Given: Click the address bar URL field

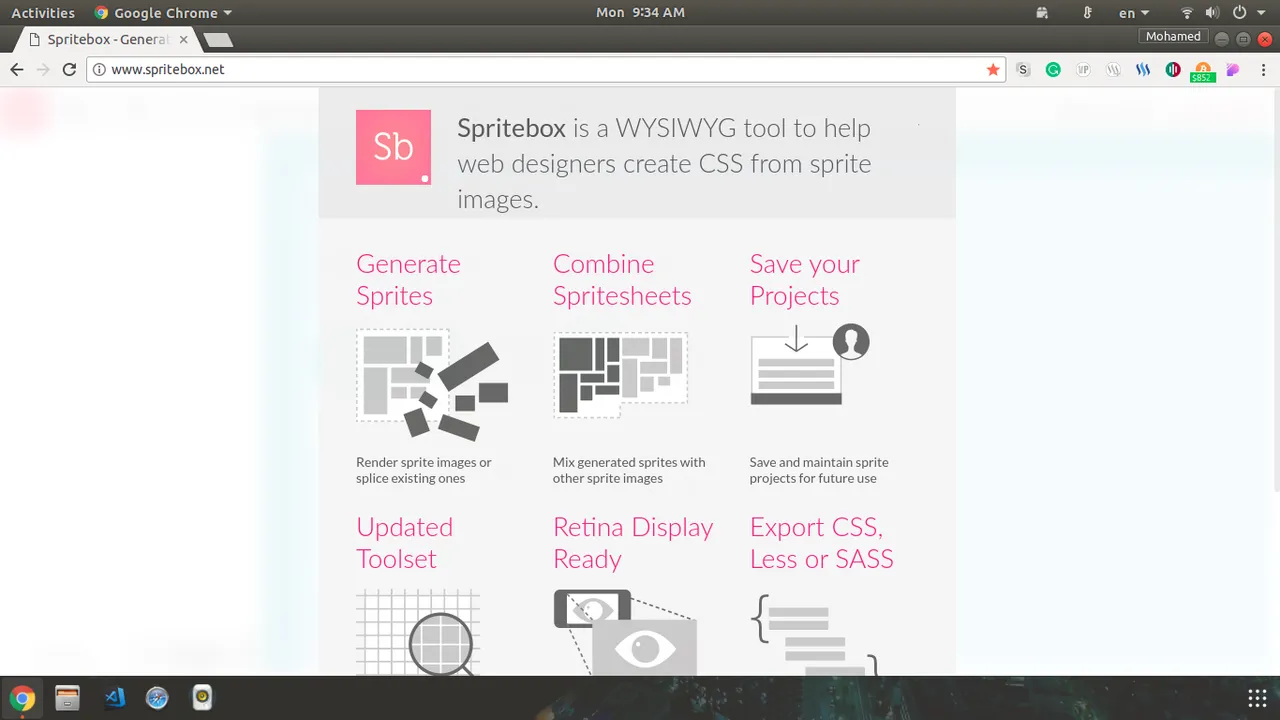Looking at the screenshot, I should (x=545, y=69).
